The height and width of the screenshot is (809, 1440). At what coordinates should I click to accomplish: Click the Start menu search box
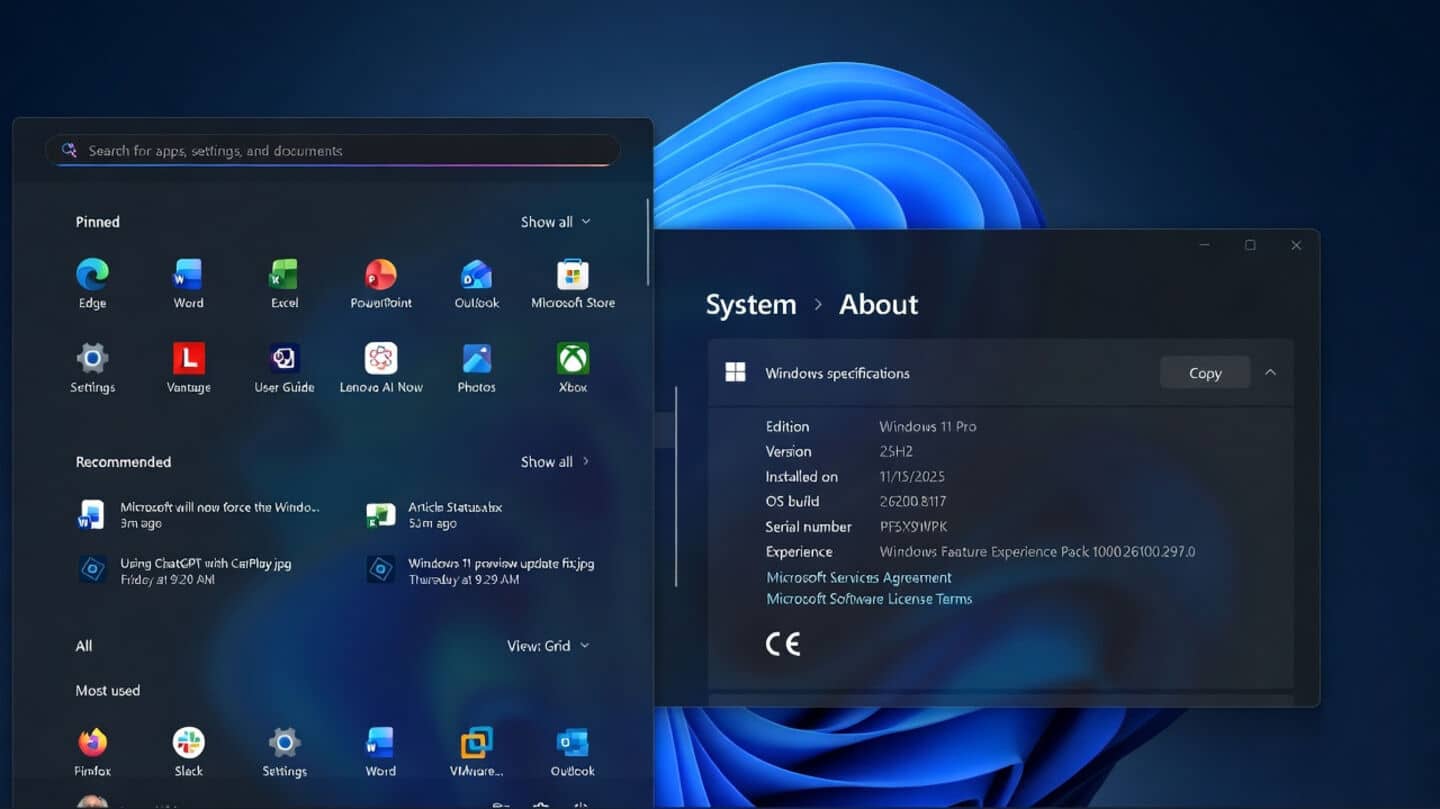(x=333, y=150)
